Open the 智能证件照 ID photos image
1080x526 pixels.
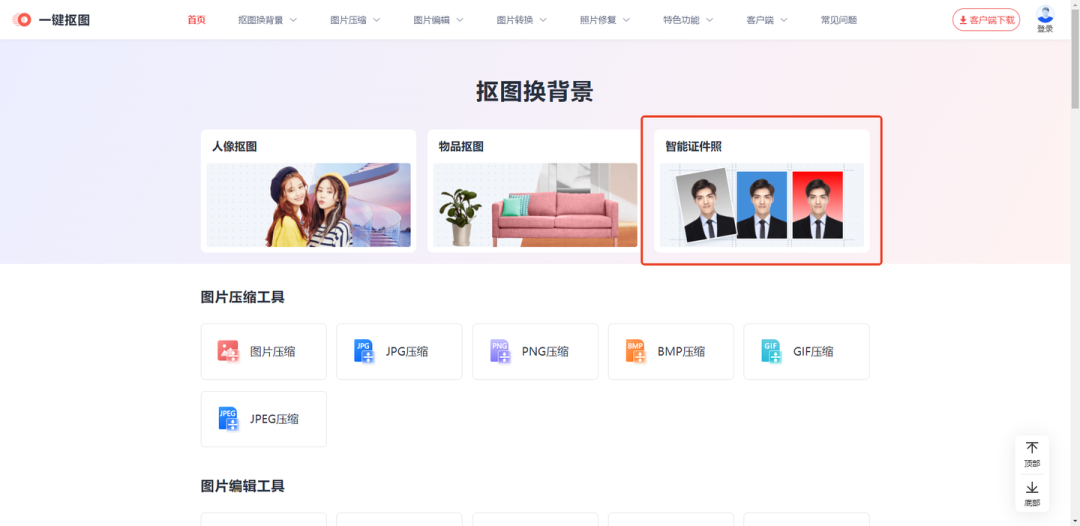point(762,205)
